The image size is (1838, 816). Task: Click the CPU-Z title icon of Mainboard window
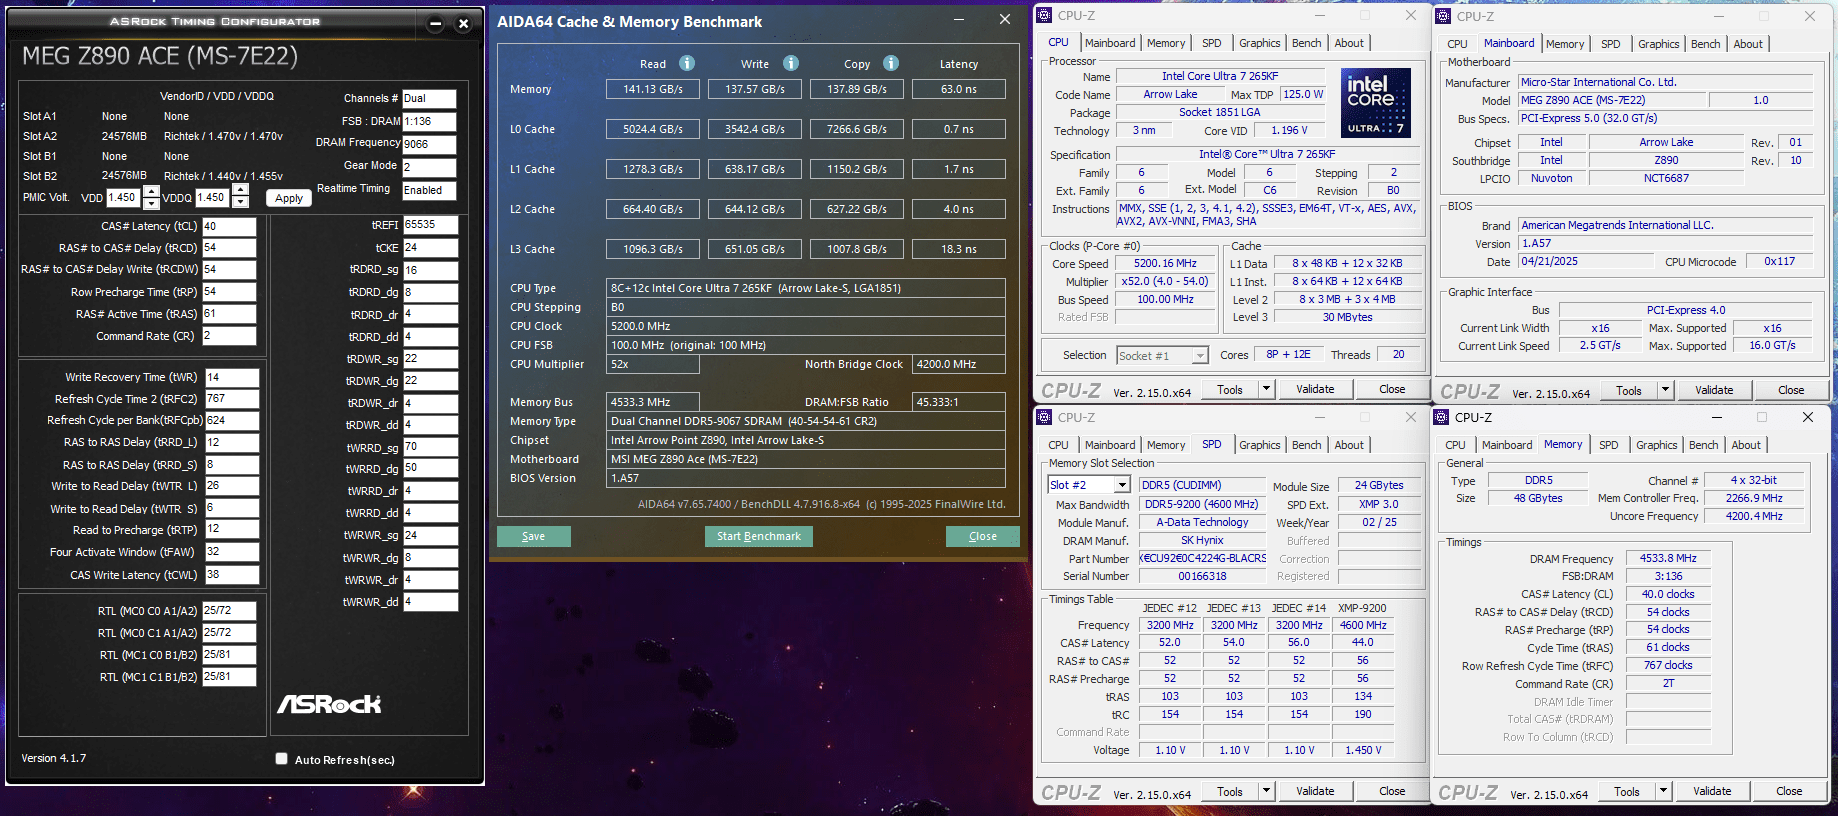(1443, 16)
